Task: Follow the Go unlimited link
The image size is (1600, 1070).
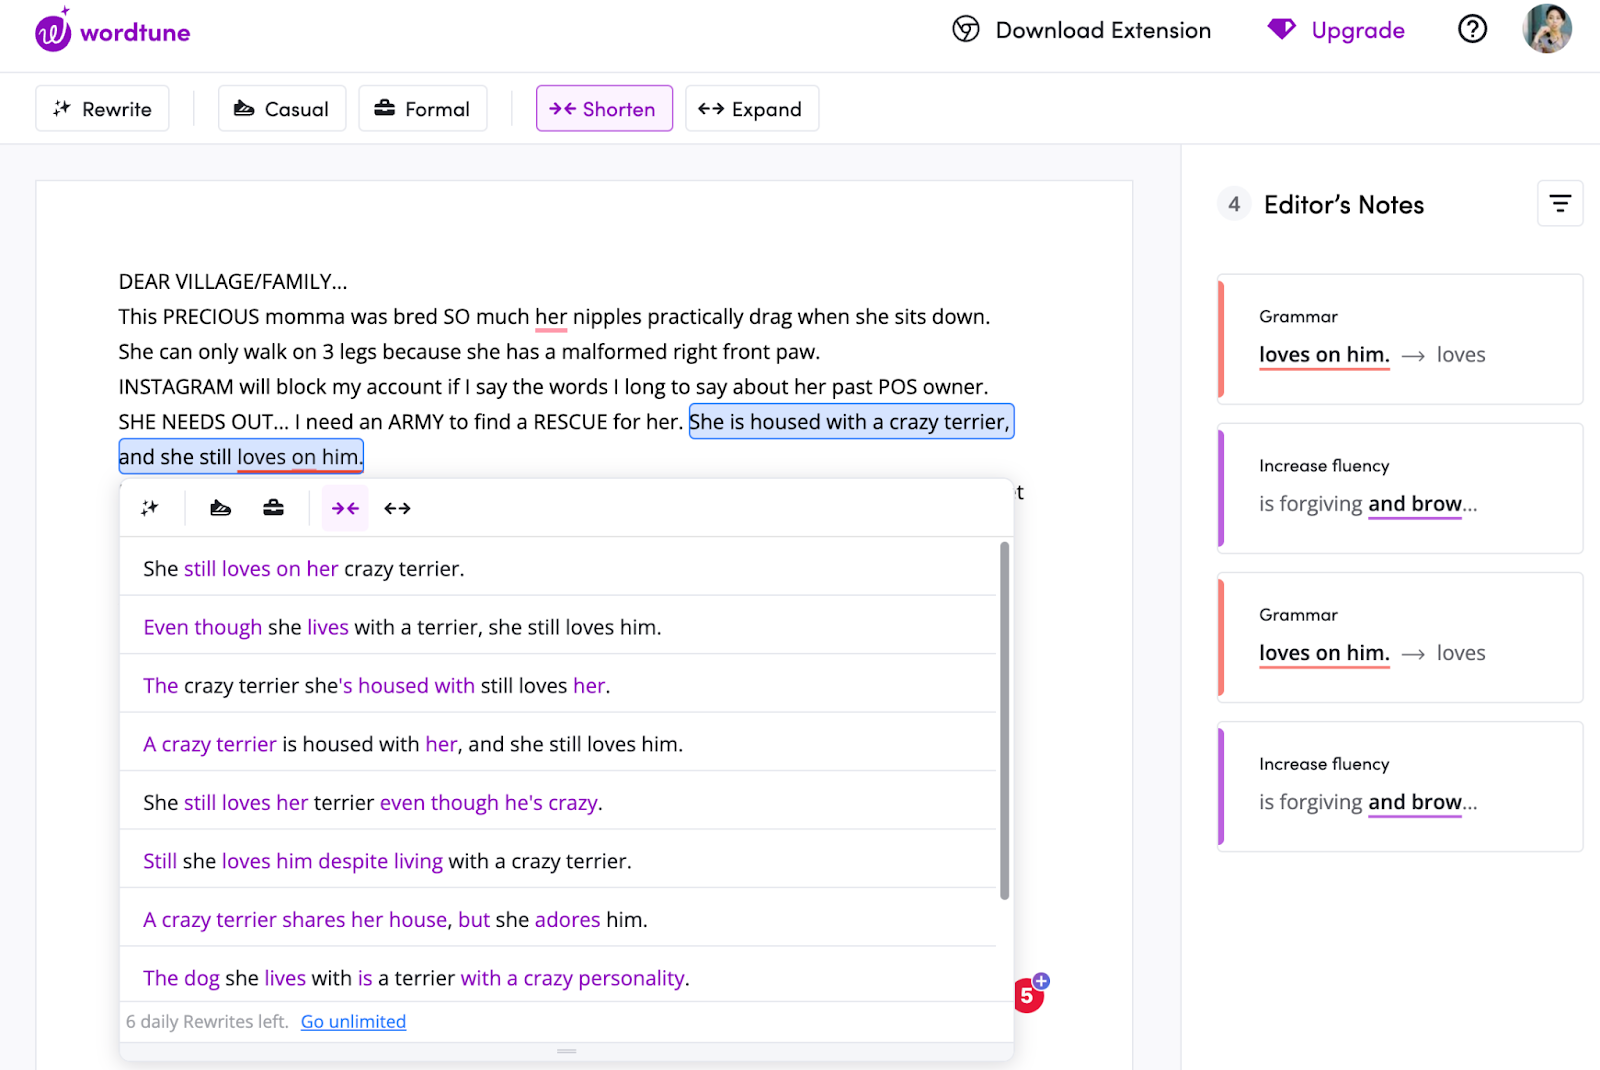Action: click(353, 1021)
